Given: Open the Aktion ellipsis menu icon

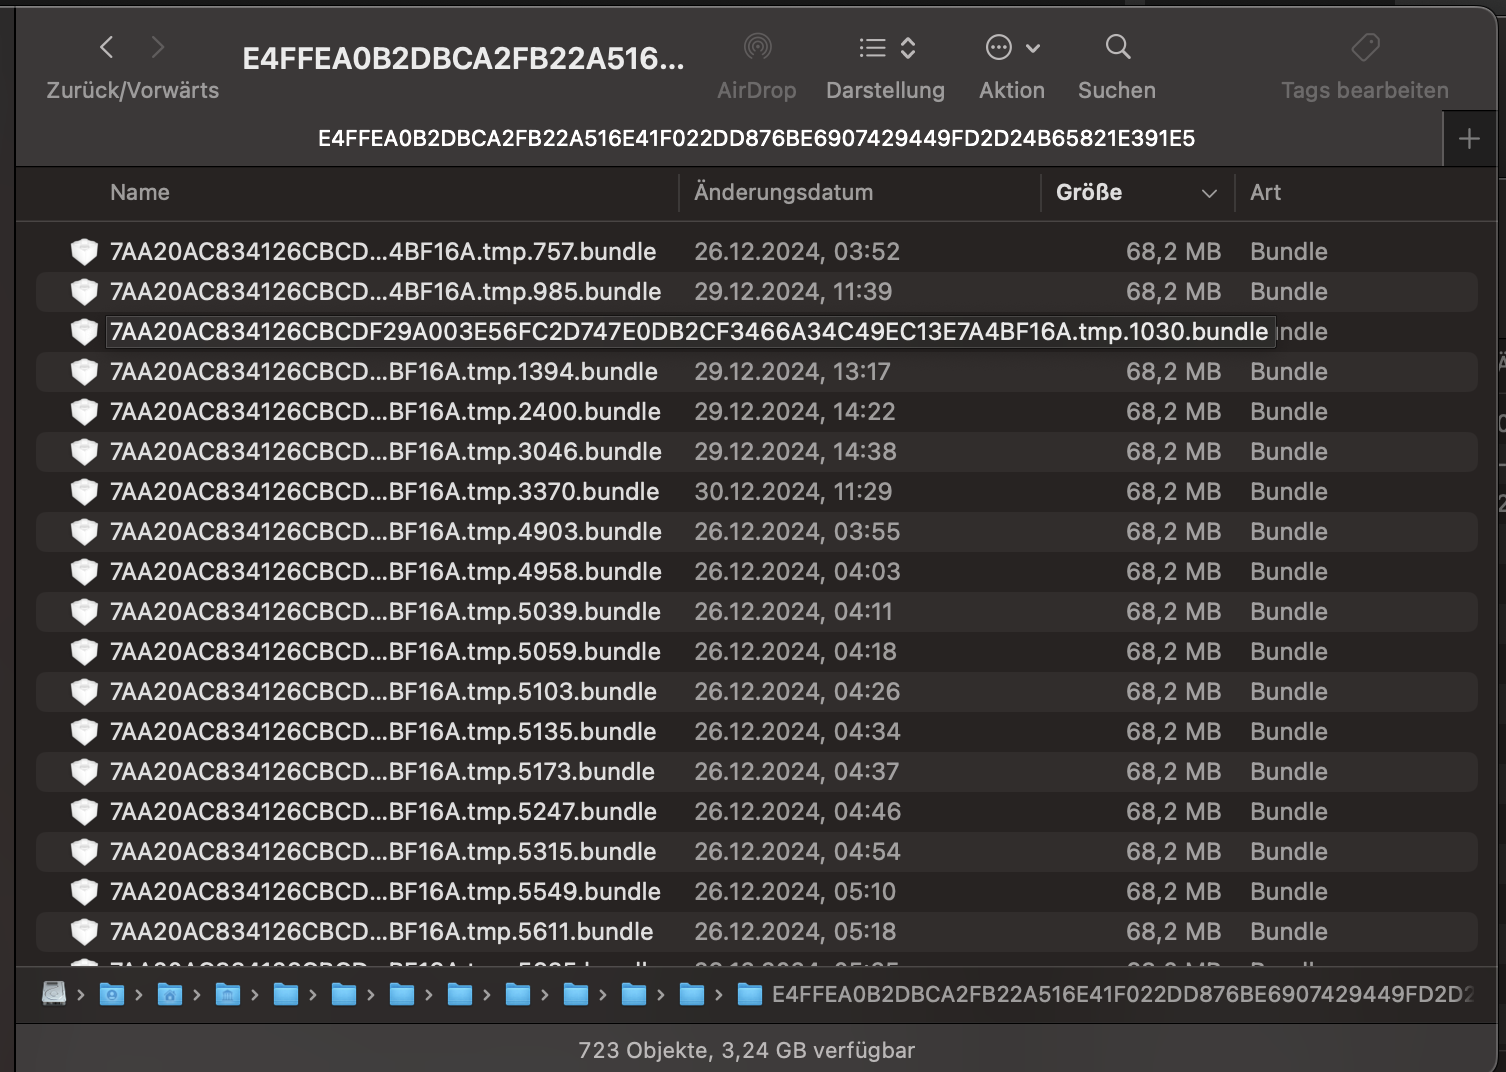Looking at the screenshot, I should click(999, 47).
